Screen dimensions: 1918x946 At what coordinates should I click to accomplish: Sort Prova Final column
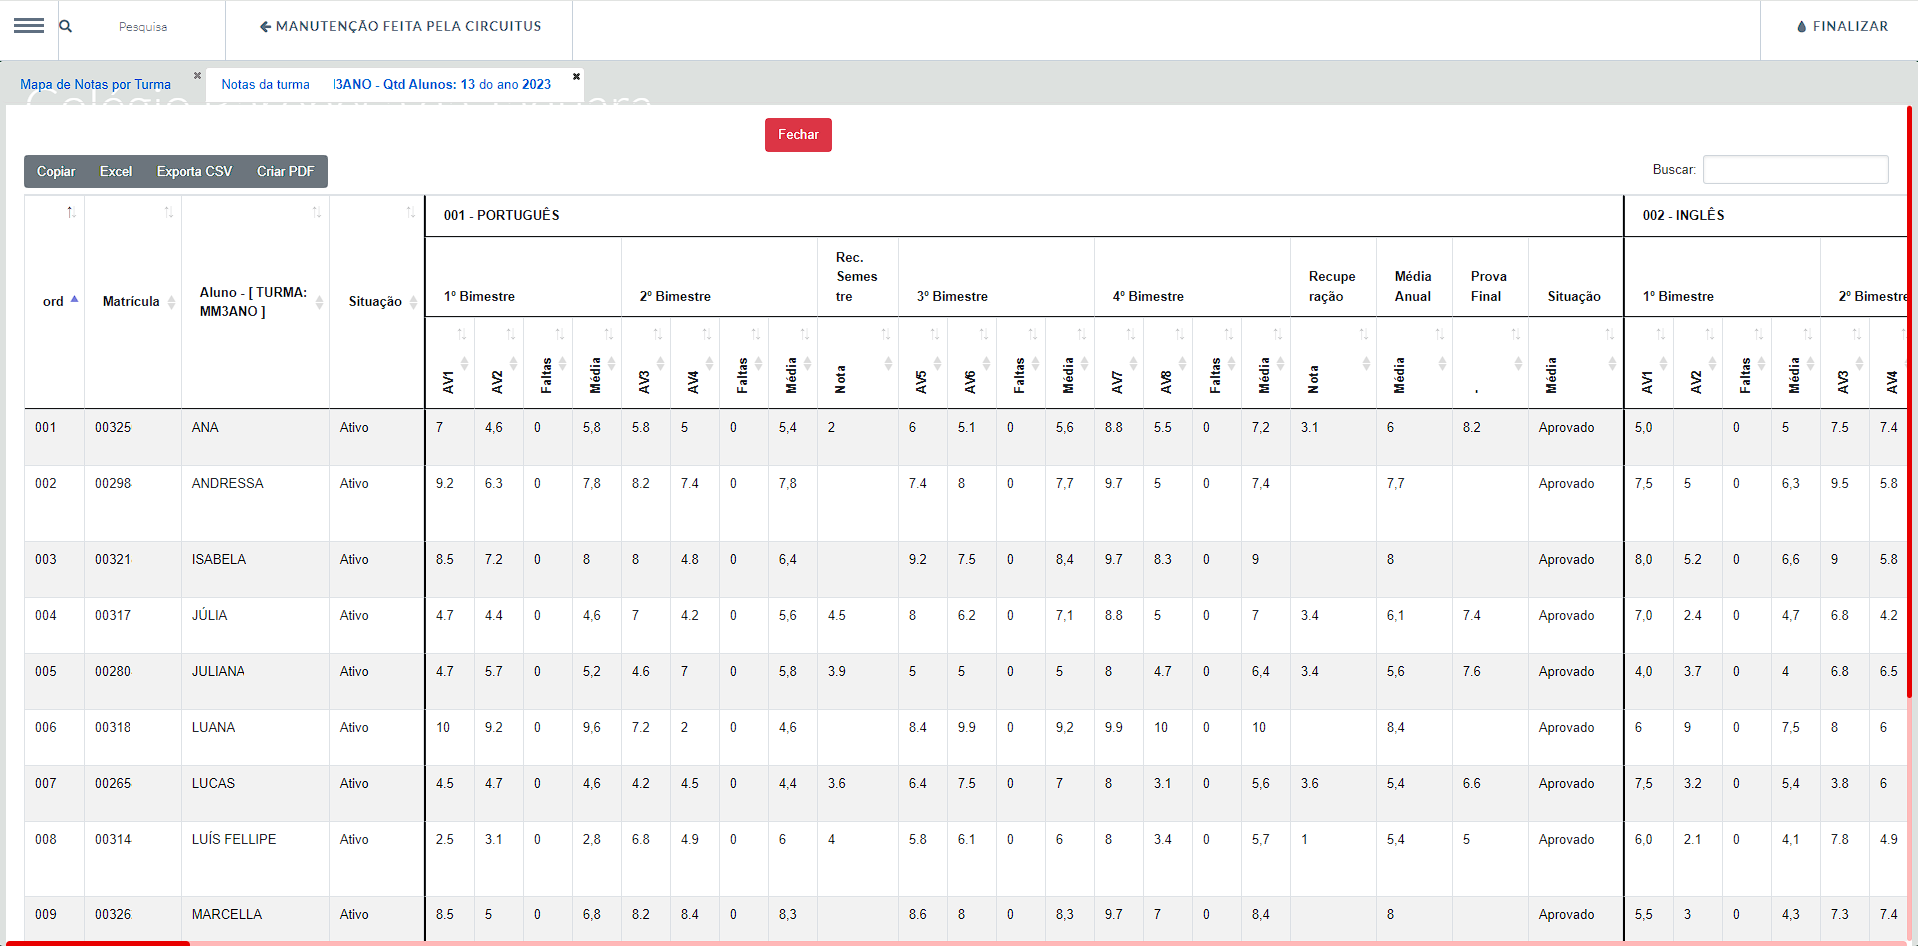pos(1490,363)
